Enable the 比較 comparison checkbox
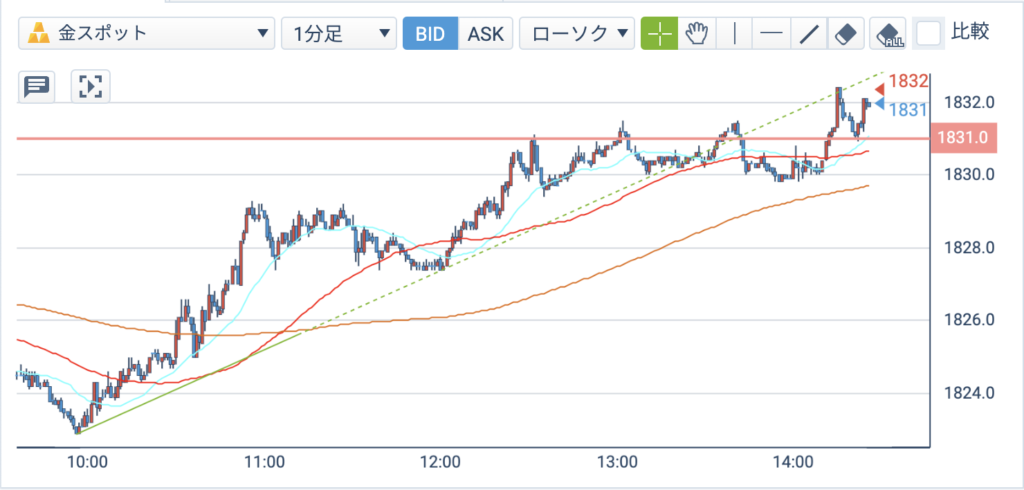The height and width of the screenshot is (490, 1024). pyautogui.click(x=928, y=33)
